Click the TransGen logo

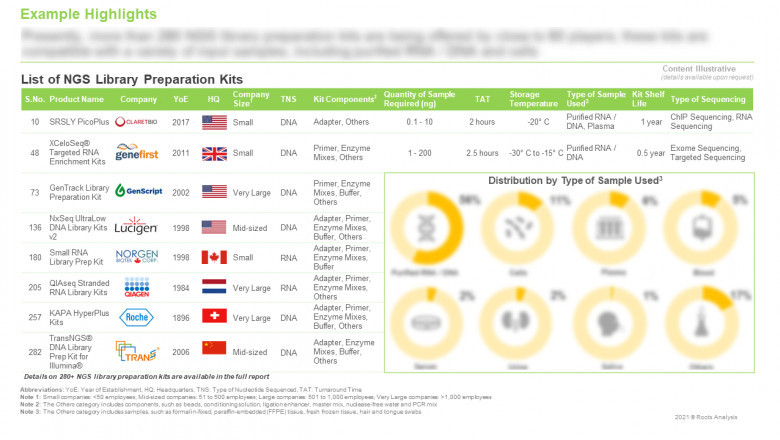[137, 350]
